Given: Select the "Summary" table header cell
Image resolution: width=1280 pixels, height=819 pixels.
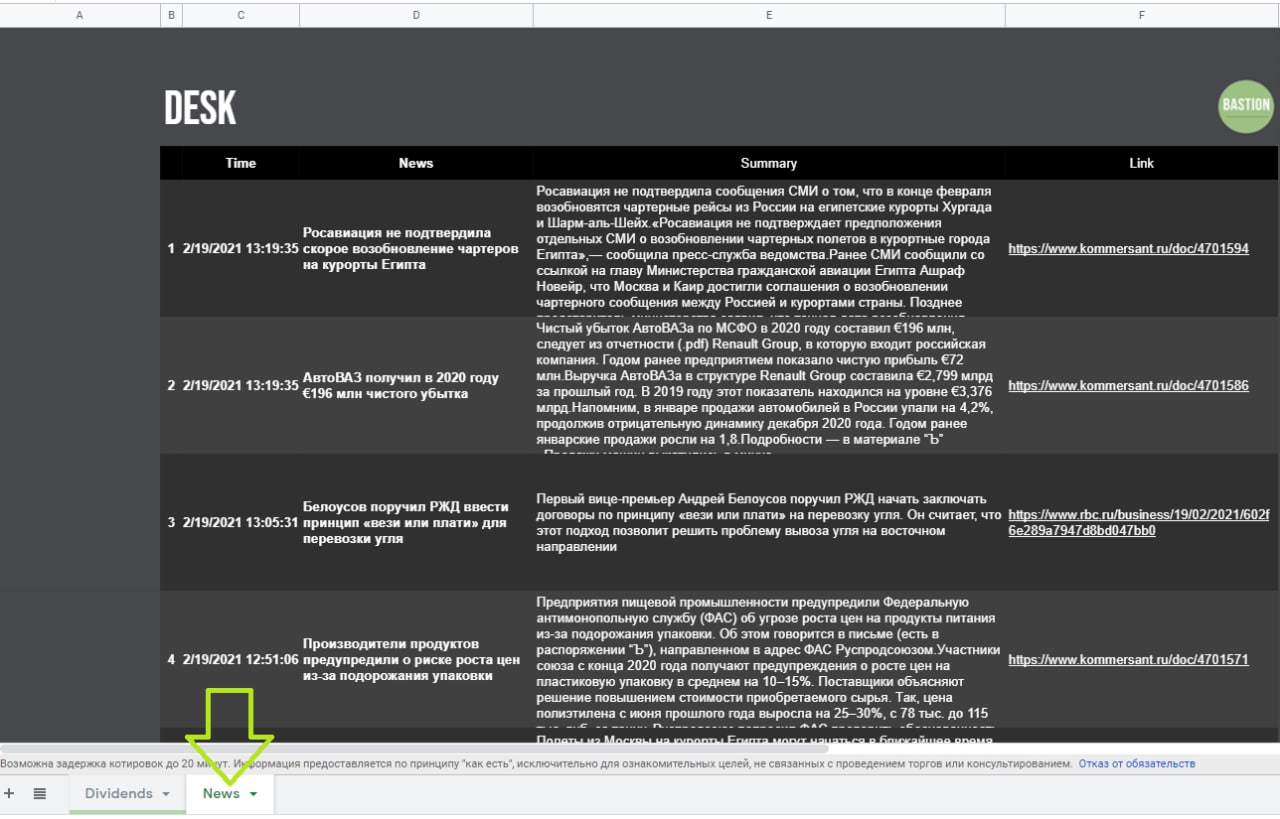Looking at the screenshot, I should (769, 163).
